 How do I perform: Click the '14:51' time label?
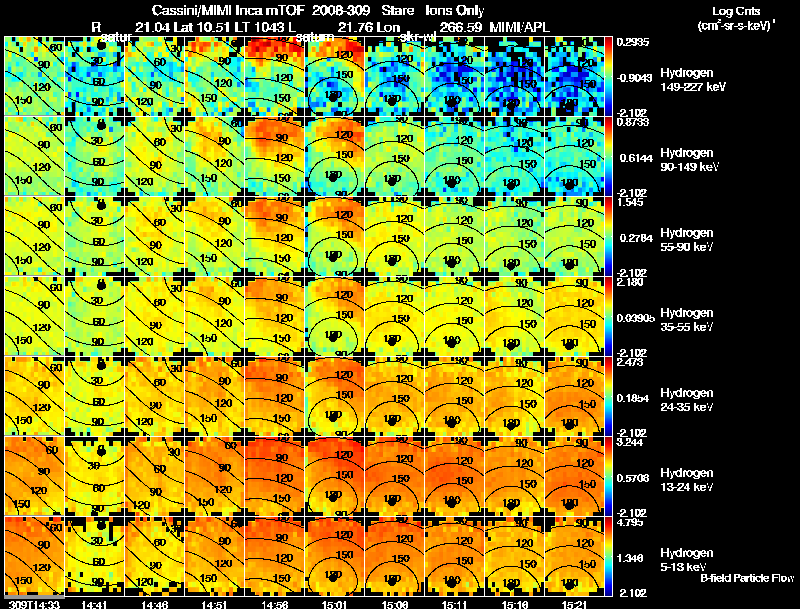tap(214, 605)
